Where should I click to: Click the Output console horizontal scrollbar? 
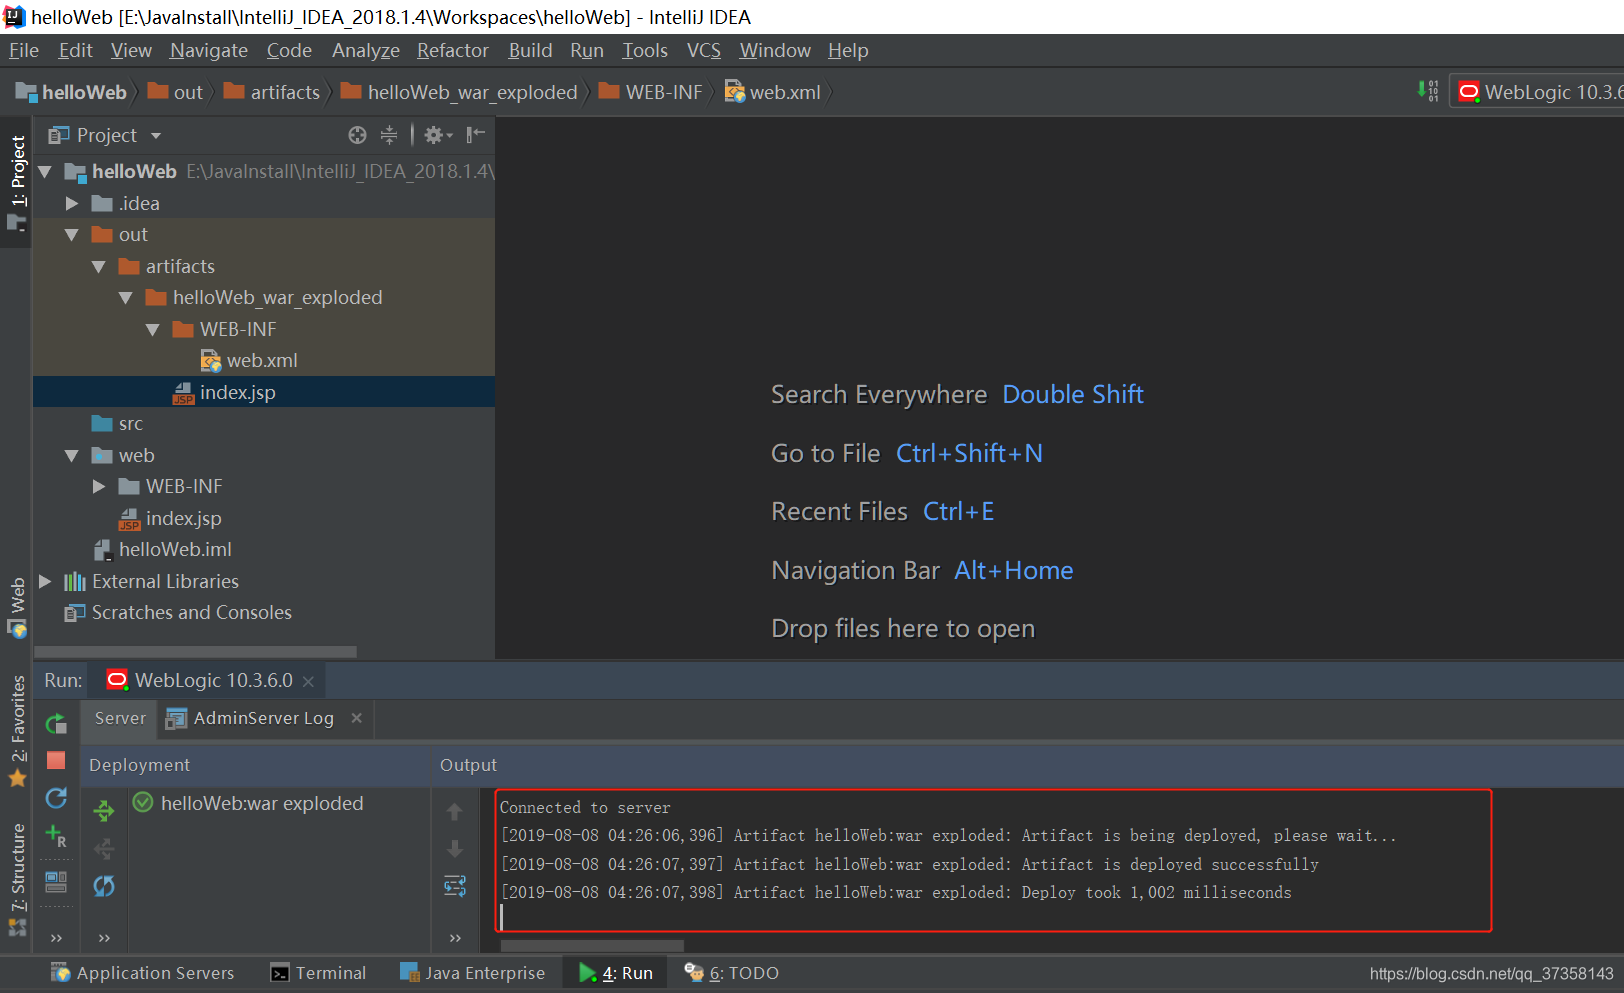(x=592, y=945)
